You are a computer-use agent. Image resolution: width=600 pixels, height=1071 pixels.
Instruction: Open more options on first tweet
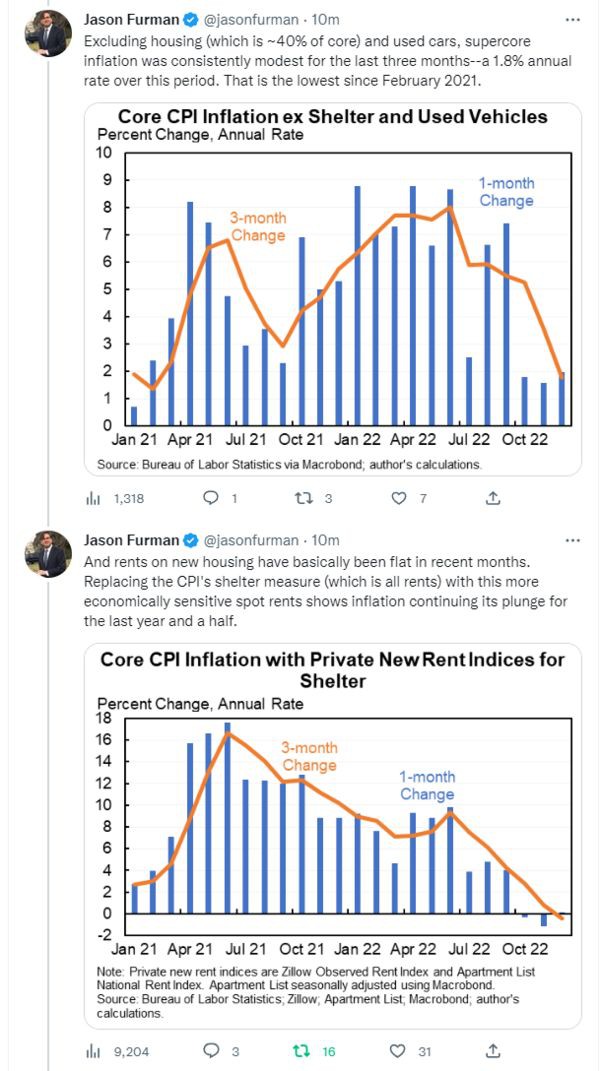pyautogui.click(x=572, y=19)
